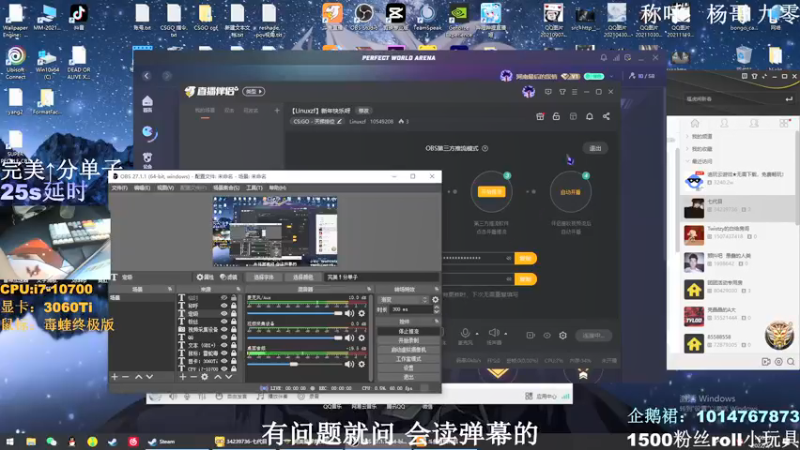800x450 pixels.
Task: Add a new scene in OBS scenes panel
Action: [114, 377]
